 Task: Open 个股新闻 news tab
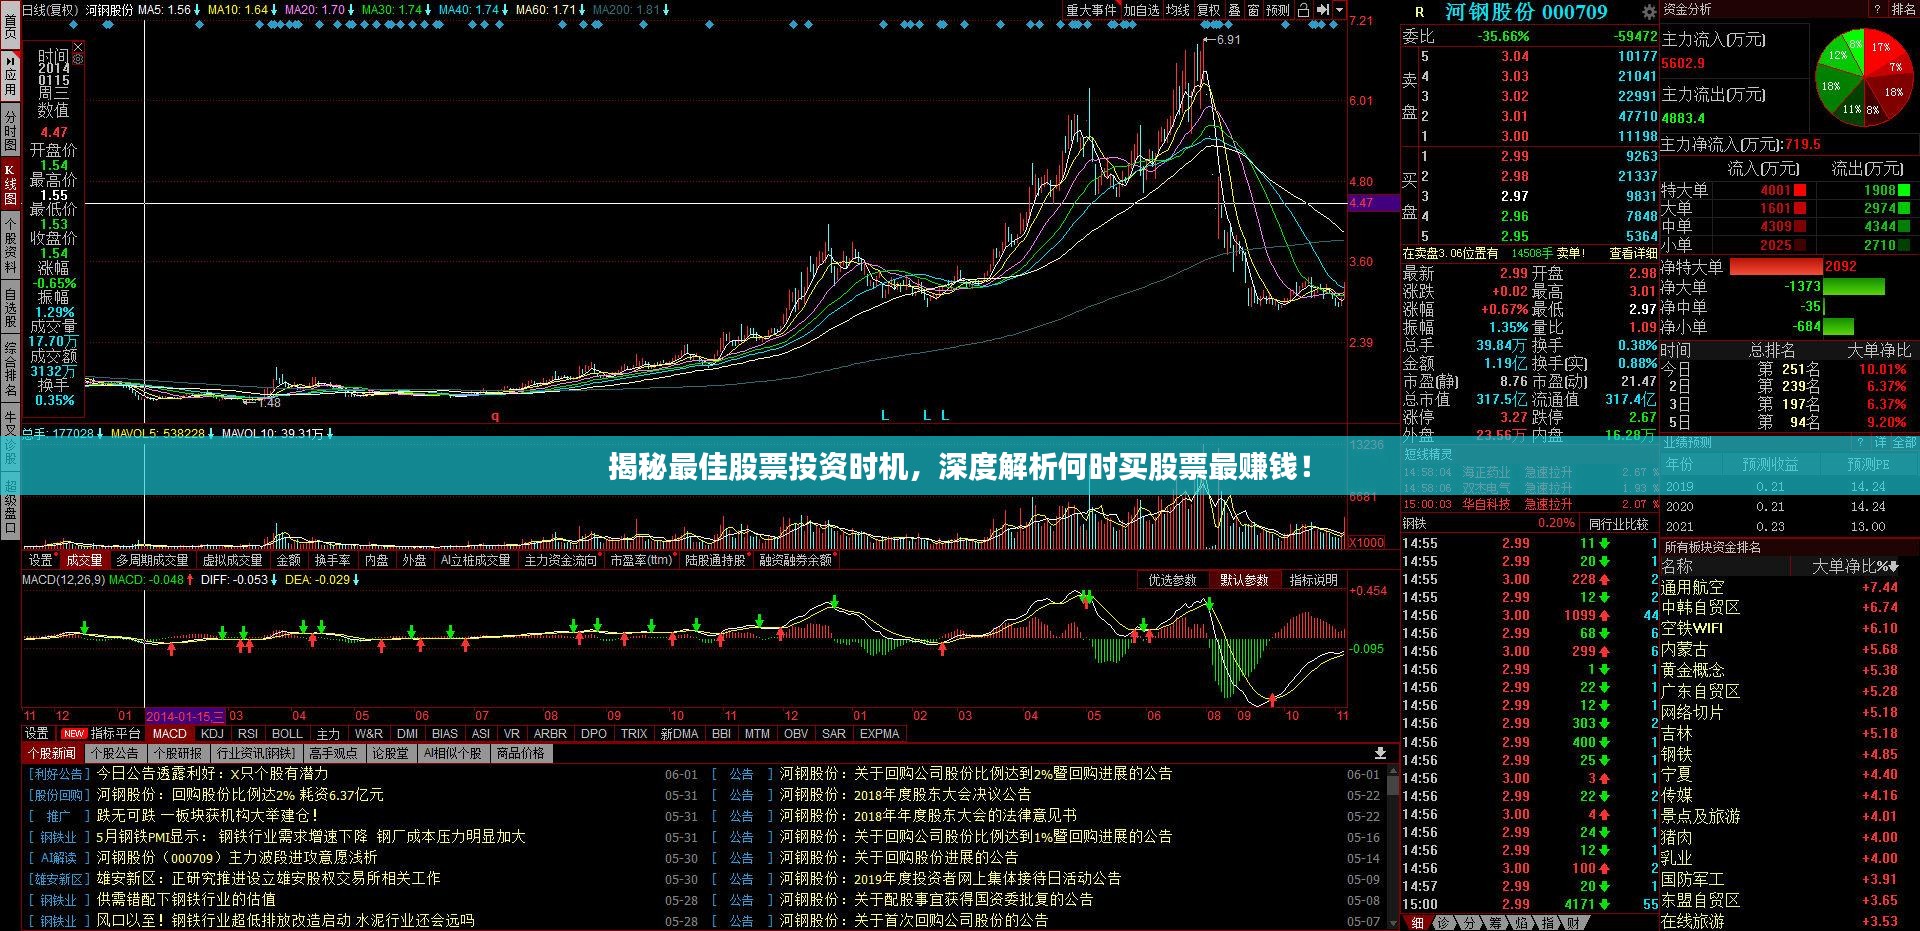click(x=52, y=753)
